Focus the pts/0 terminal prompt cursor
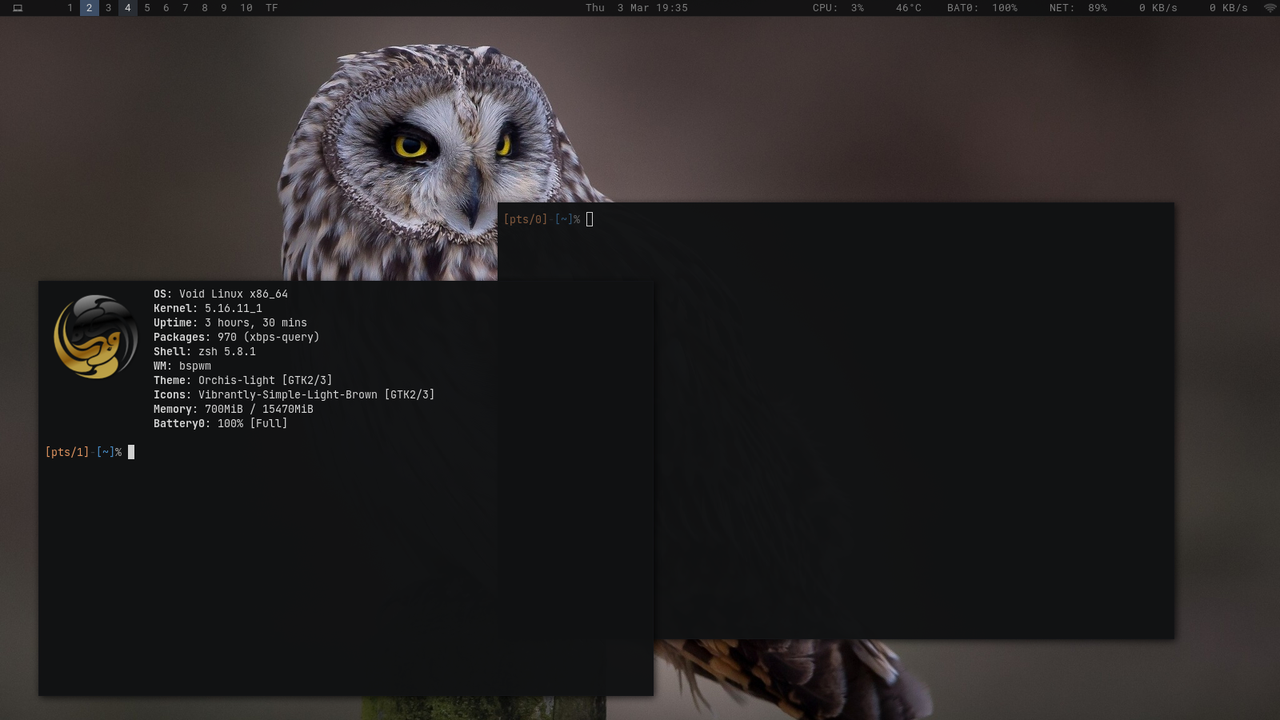 coord(590,219)
